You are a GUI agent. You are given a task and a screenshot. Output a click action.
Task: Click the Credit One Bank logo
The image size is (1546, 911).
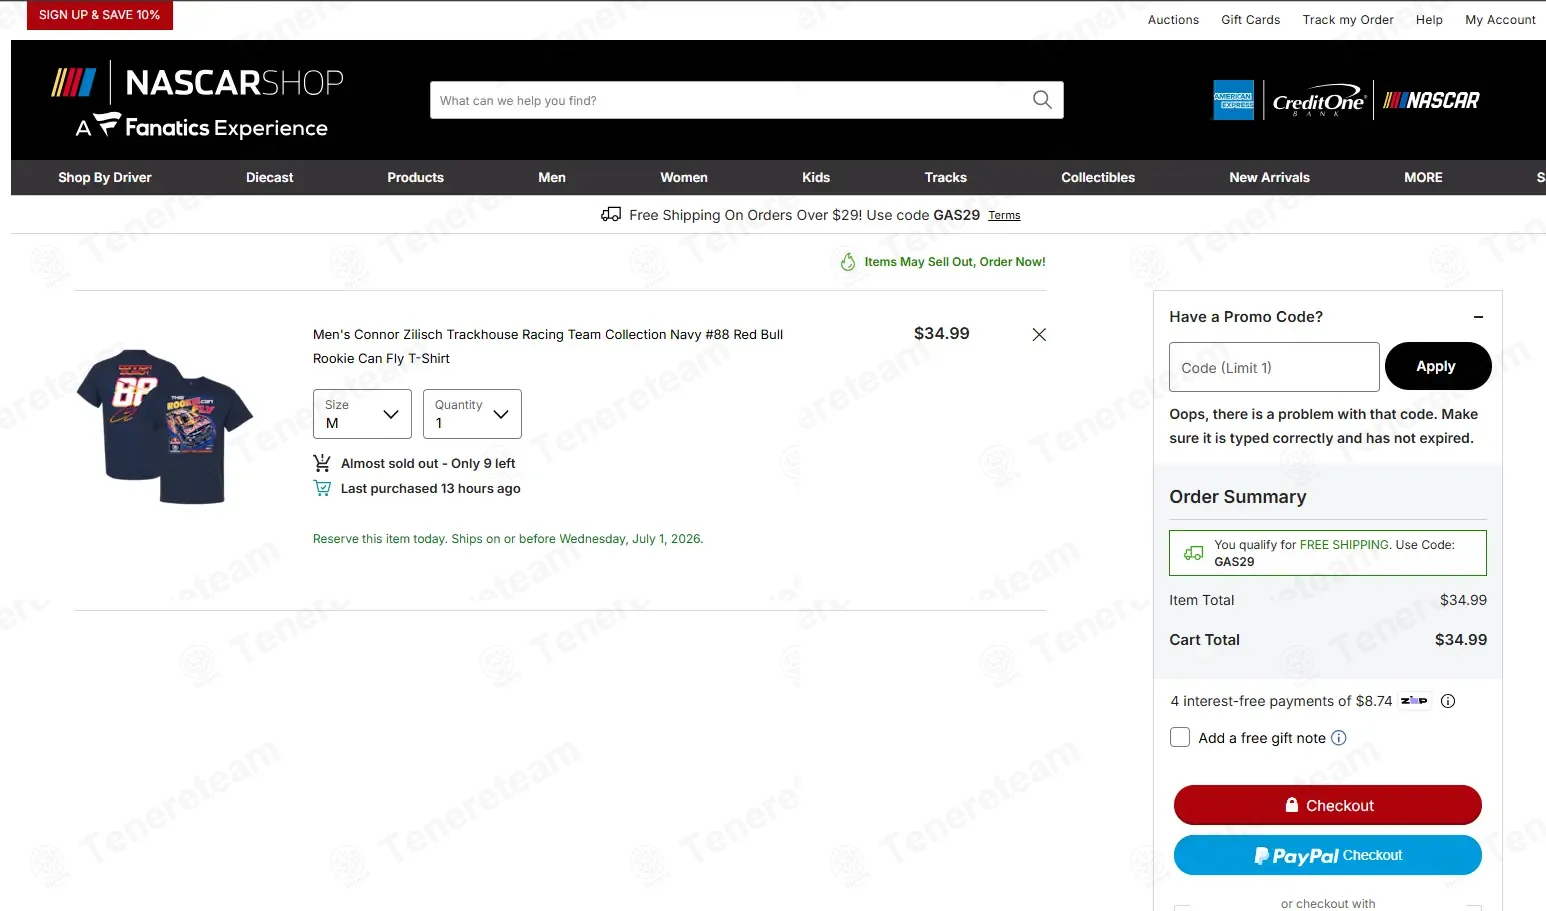(1319, 101)
